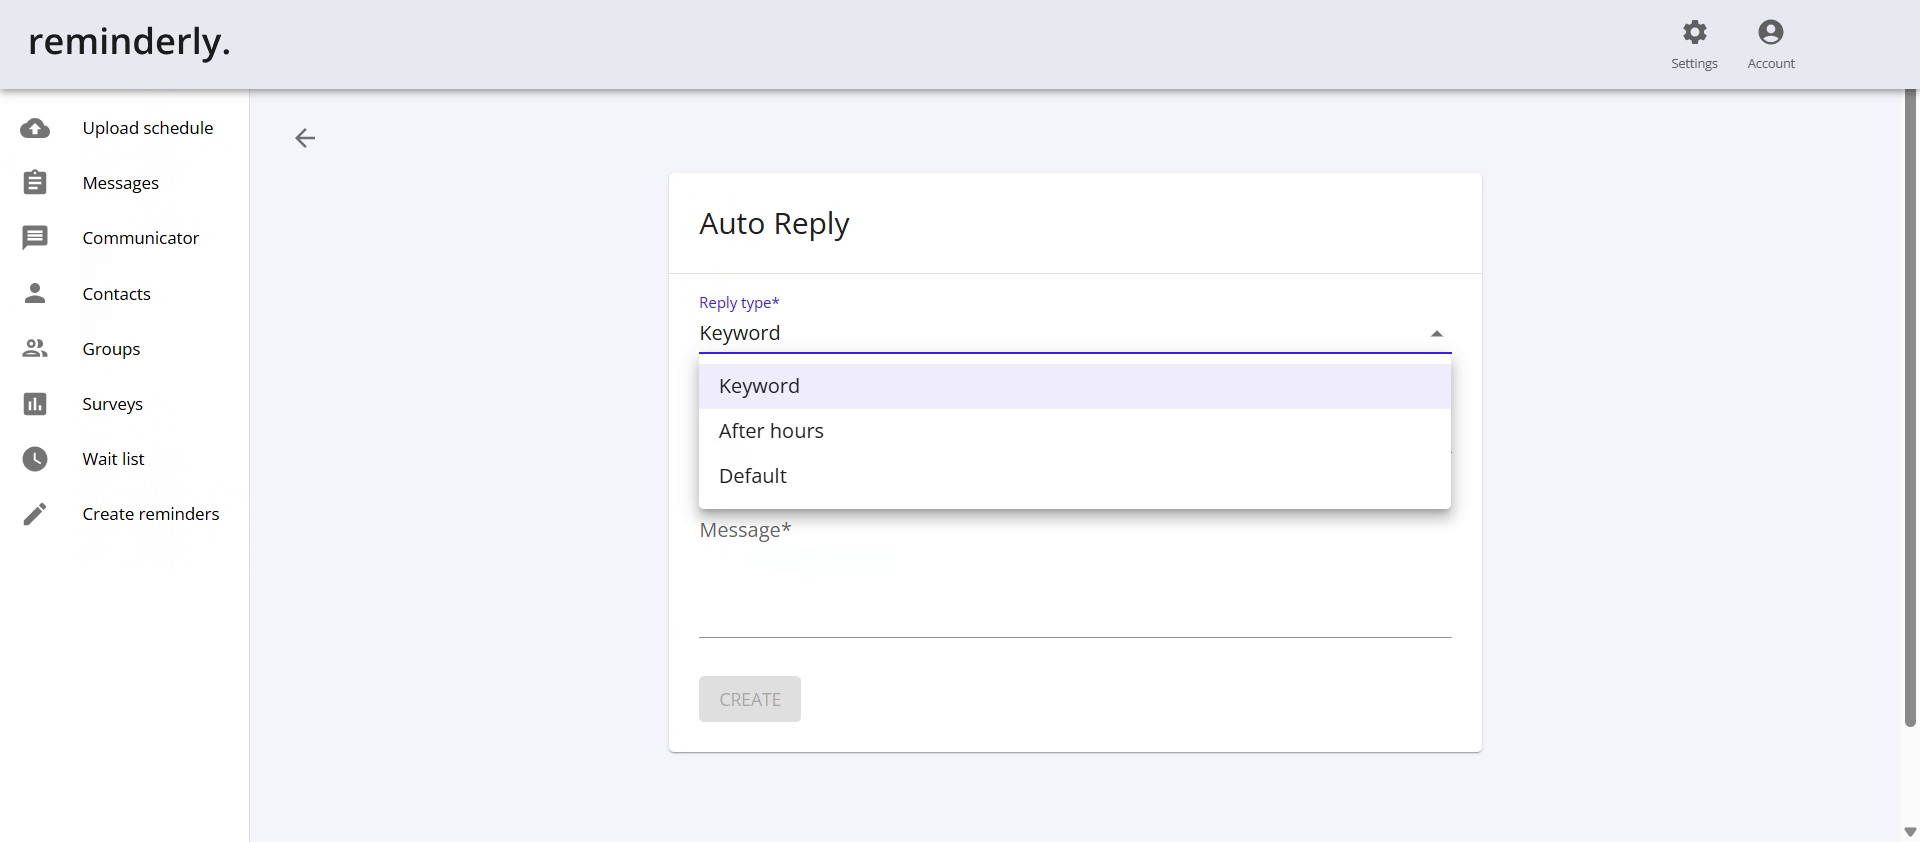Viewport: 1920px width, 842px height.
Task: Click the Groups people icon
Action: click(x=35, y=348)
